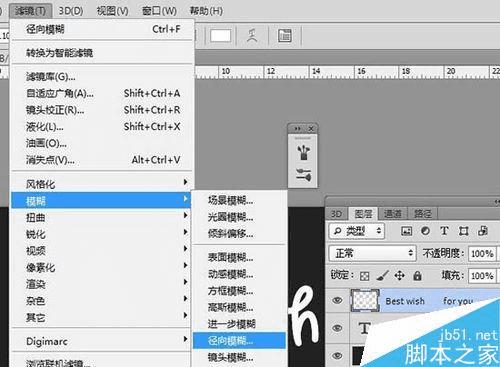Viewport: 500px width, 367px height.
Task: Open the 窗口(W) menu
Action: pyautogui.click(x=159, y=11)
